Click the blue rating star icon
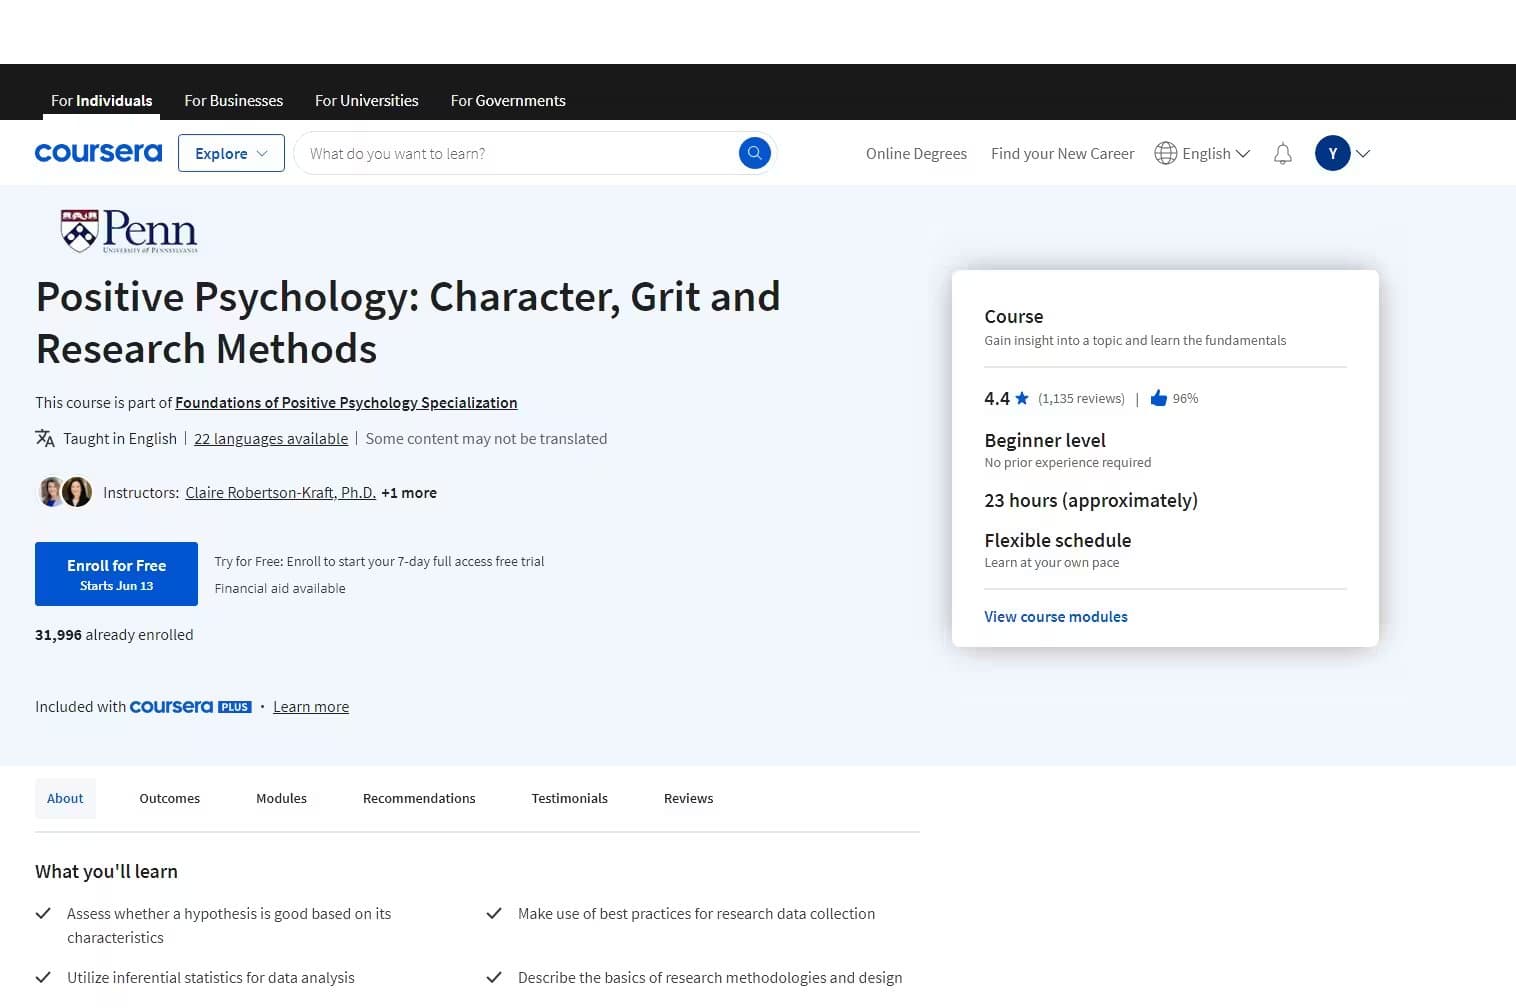Screen dimensions: 1516x1008 tap(1021, 398)
